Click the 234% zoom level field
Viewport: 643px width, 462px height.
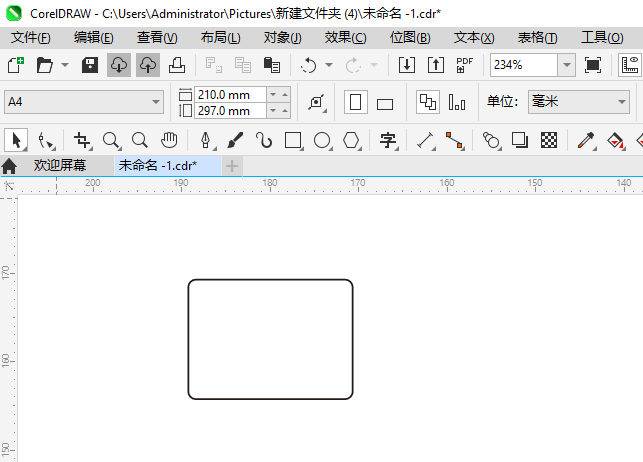pos(524,65)
